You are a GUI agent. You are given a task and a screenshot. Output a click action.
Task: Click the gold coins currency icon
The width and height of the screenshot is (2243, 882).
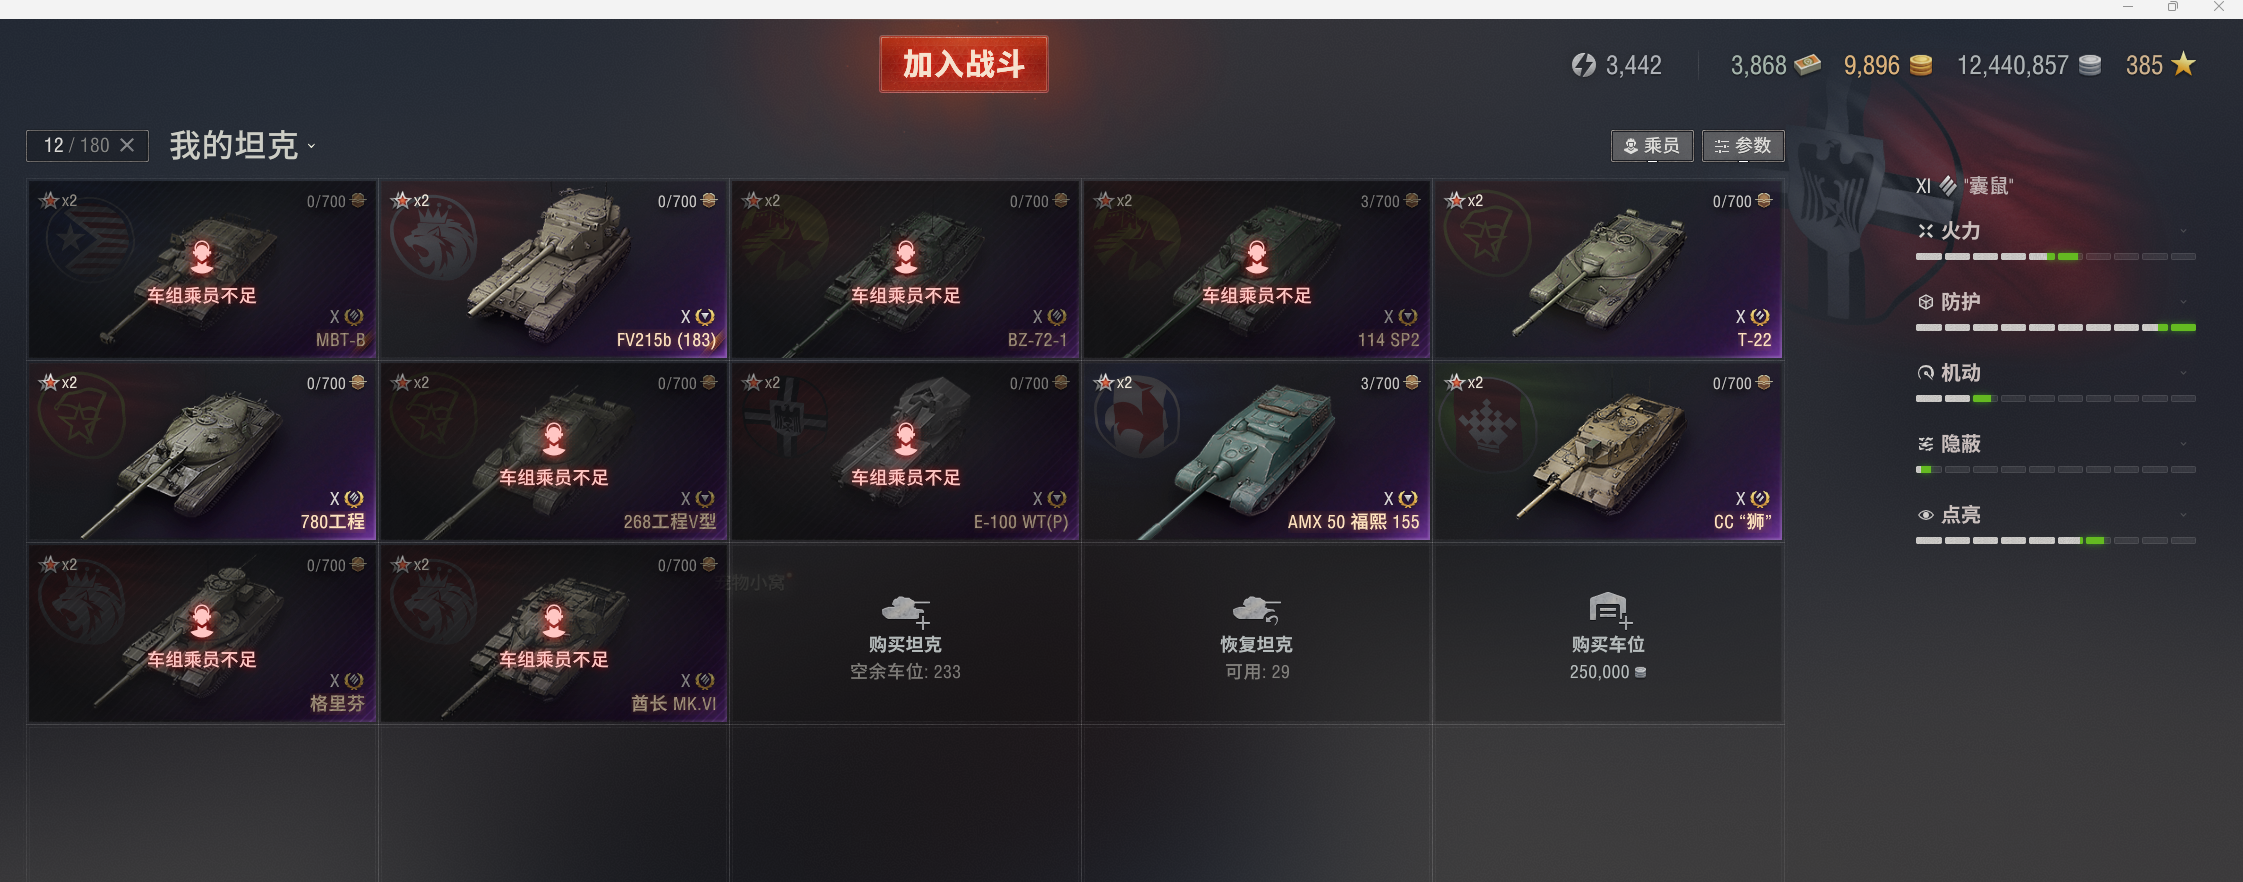pyautogui.click(x=1921, y=65)
